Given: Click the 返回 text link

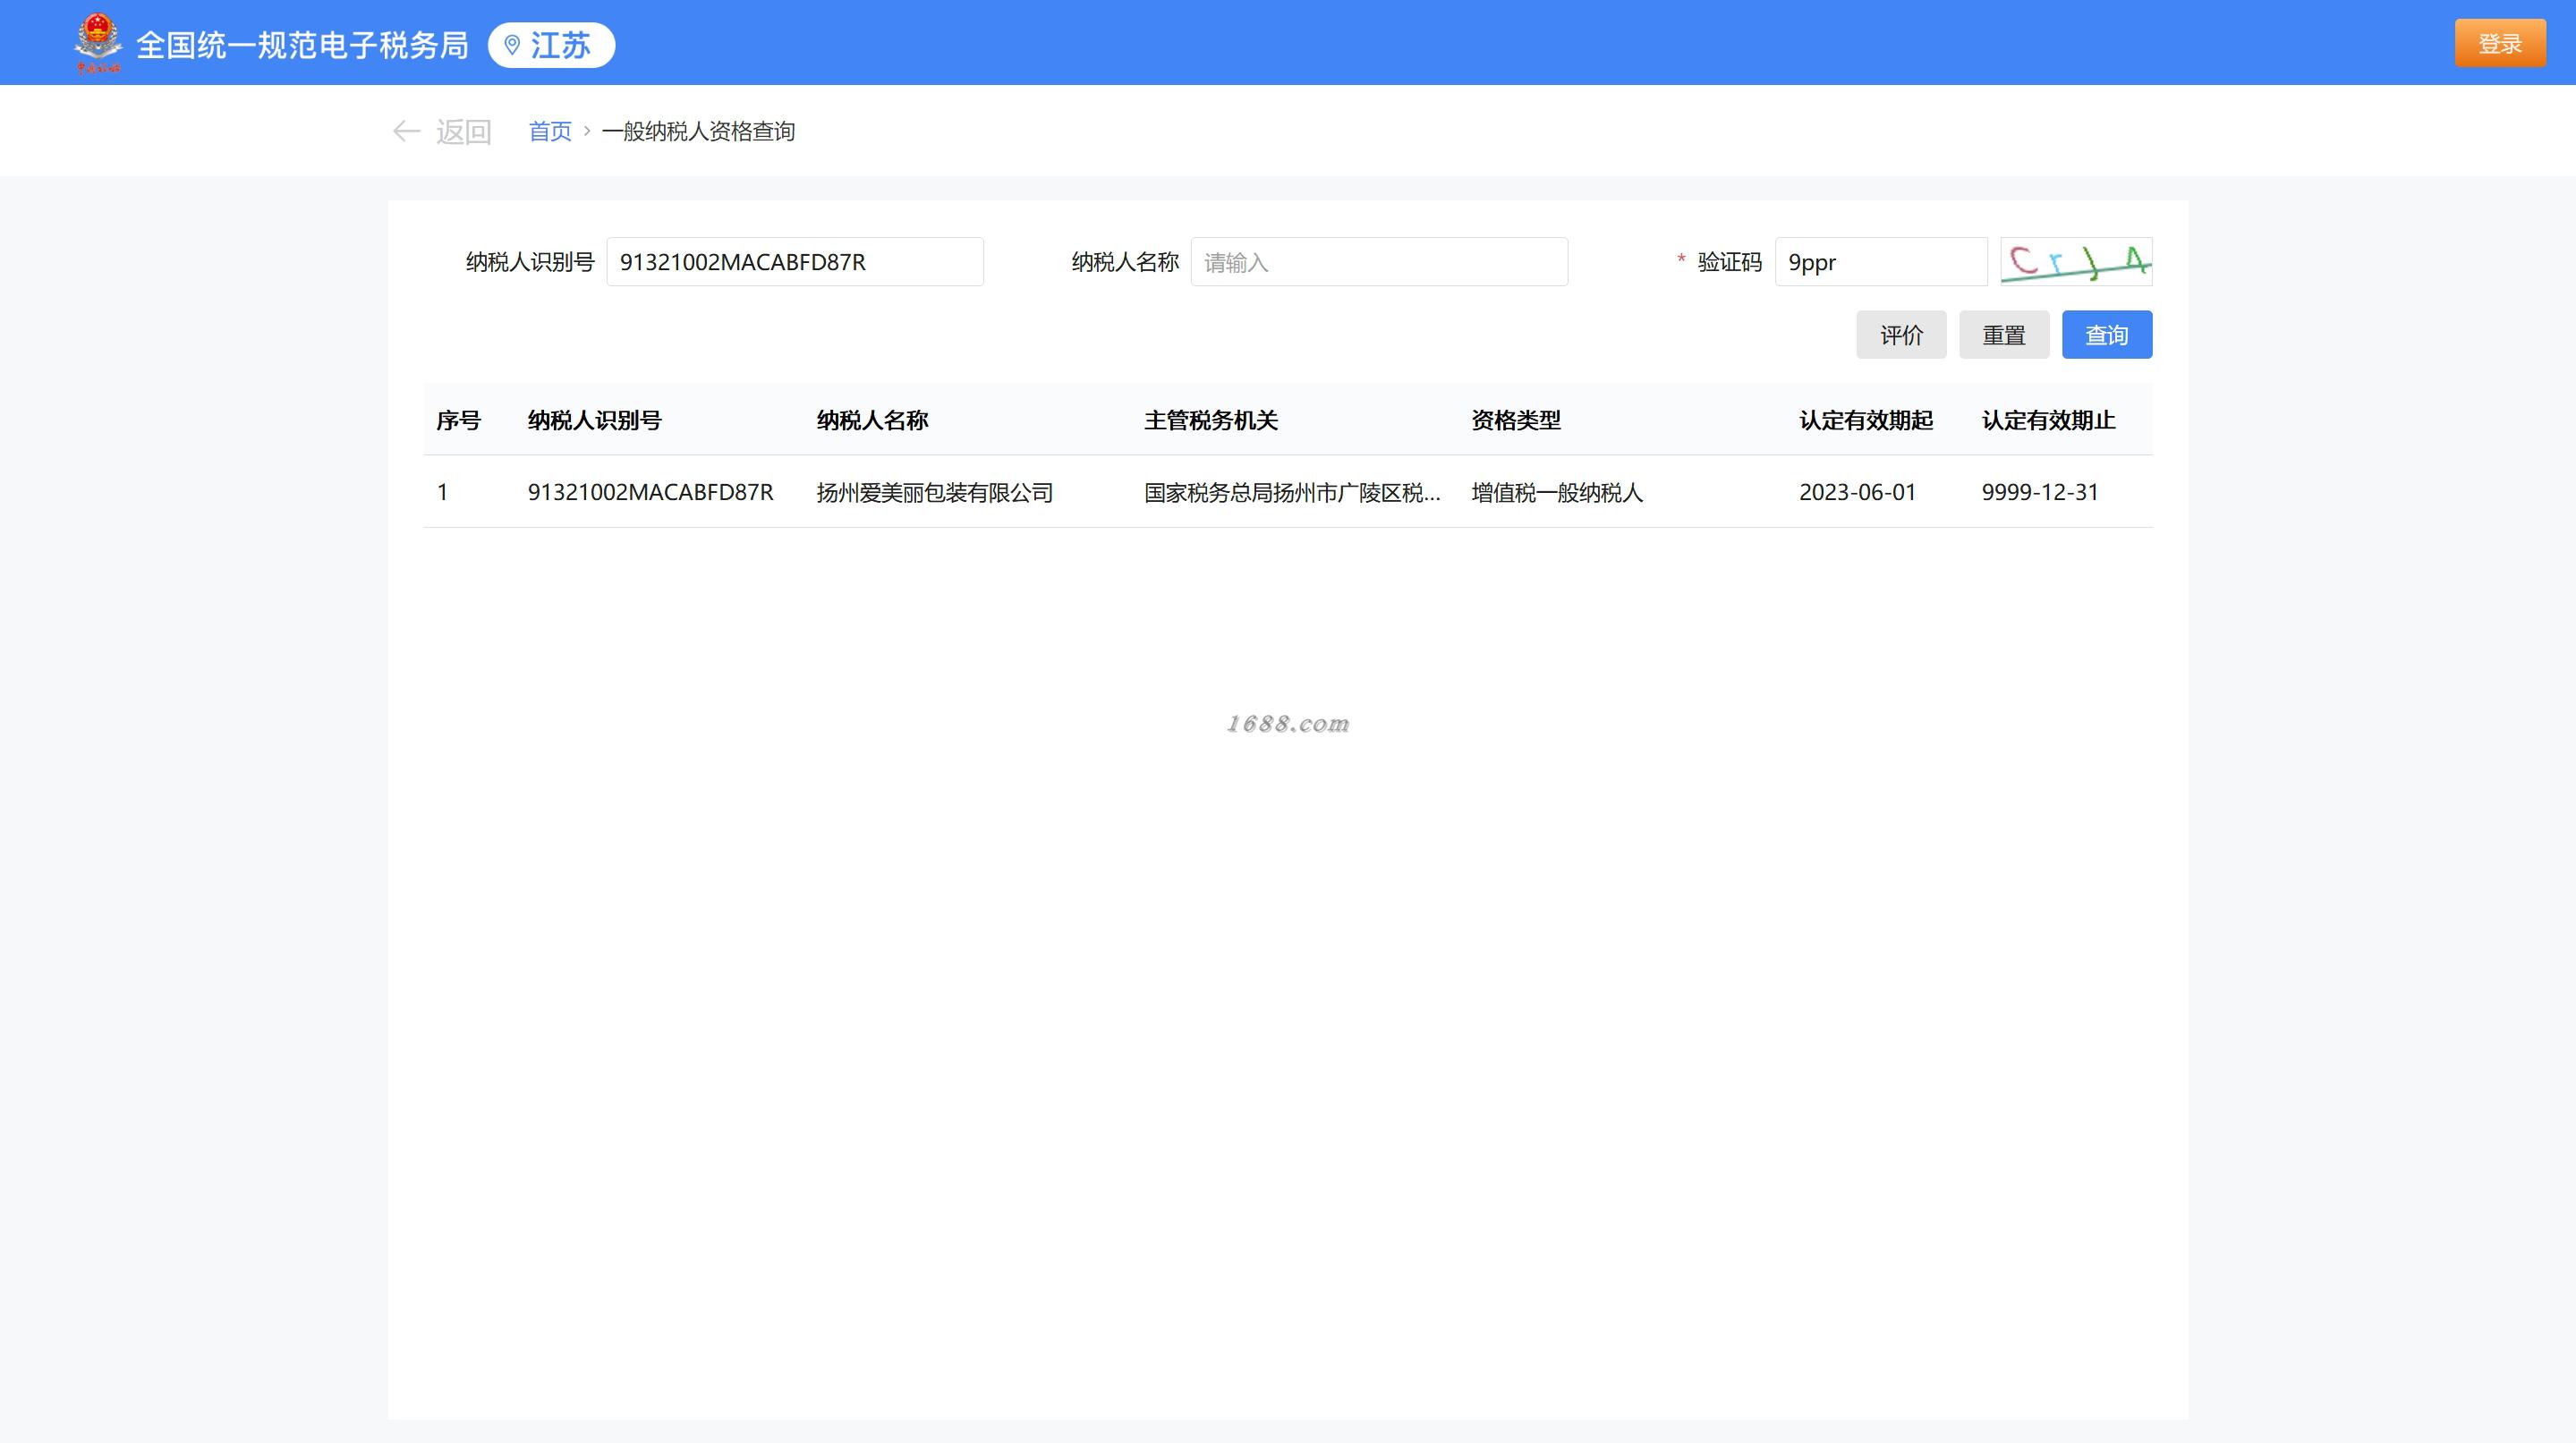Looking at the screenshot, I should click(463, 131).
